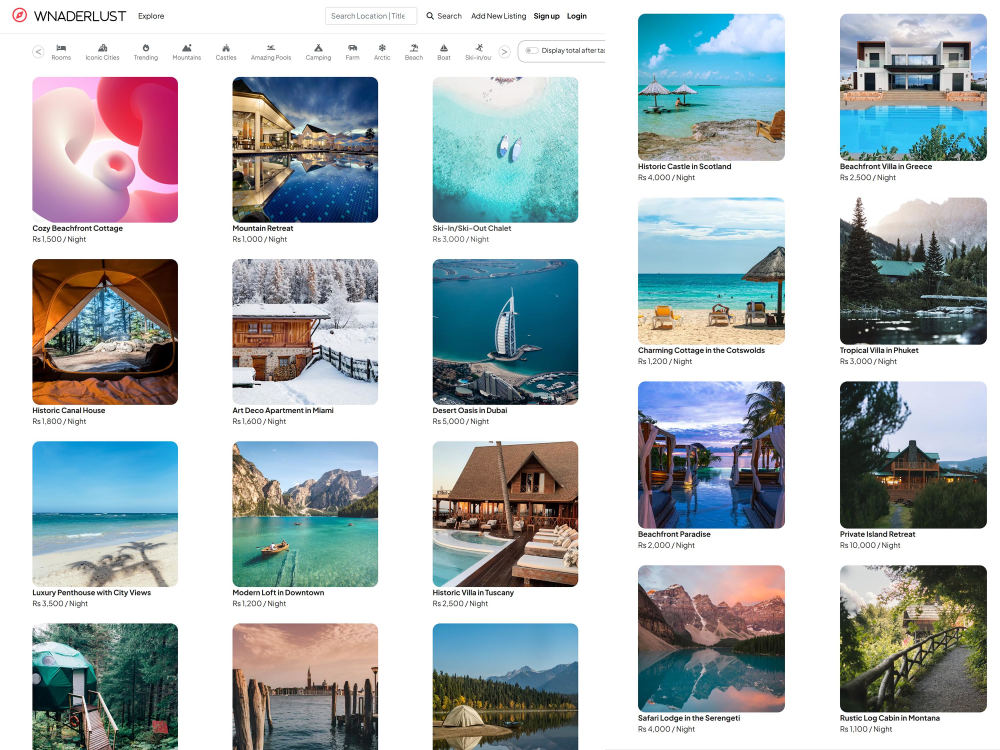Select the Castles category icon
Image resolution: width=1000 pixels, height=750 pixels.
click(226, 48)
